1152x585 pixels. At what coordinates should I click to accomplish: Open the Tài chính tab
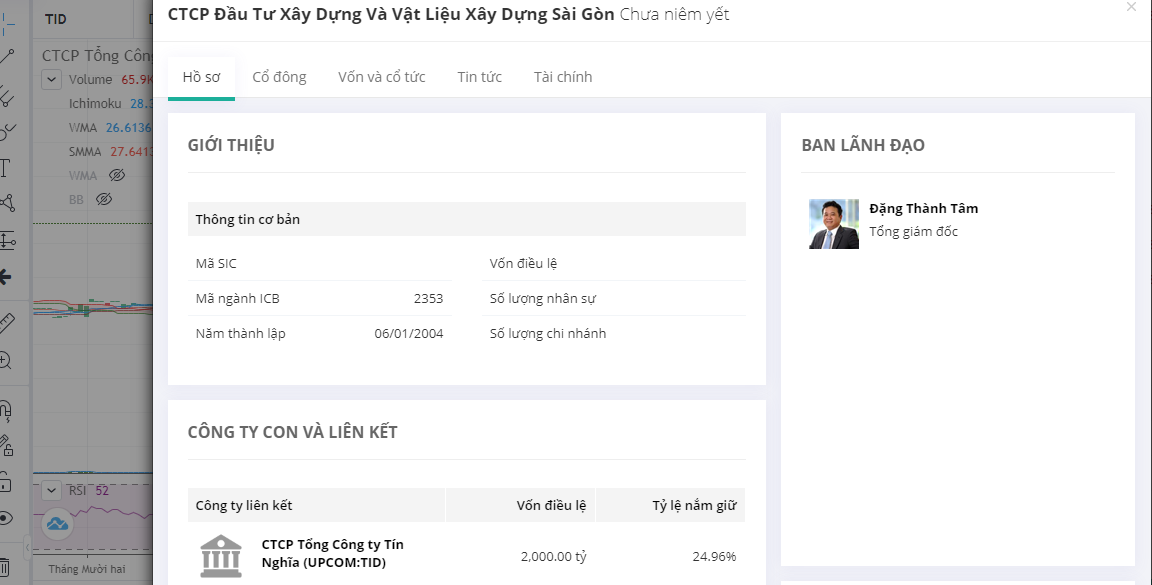tap(562, 77)
